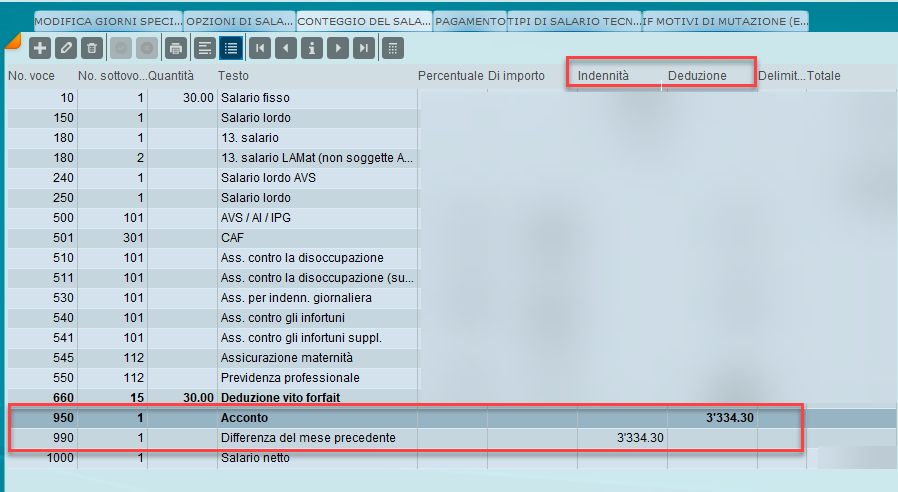This screenshot has height=492, width=898.
Task: Go to next record arrow
Action: point(338,47)
